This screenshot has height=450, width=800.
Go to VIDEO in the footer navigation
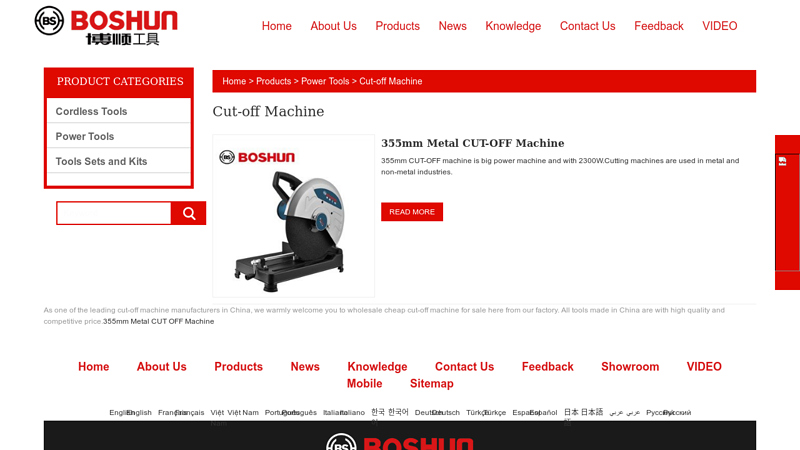[704, 367]
